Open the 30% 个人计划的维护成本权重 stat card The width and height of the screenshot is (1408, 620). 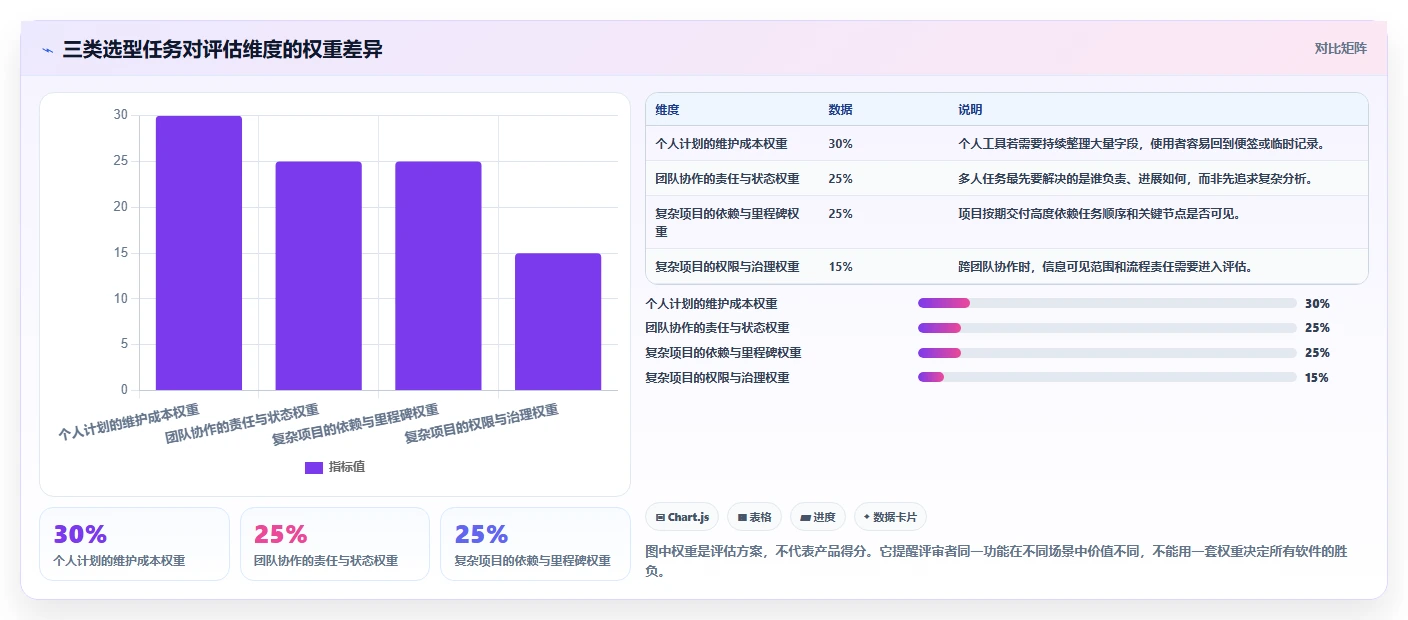tap(134, 544)
